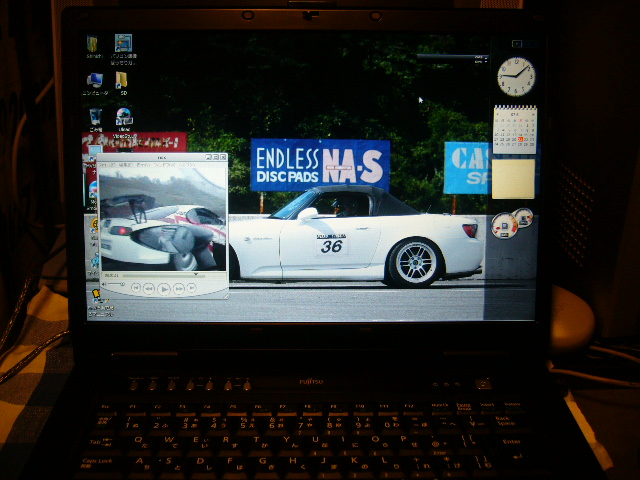Select the Ulead VideoStudio desktop icon

tap(124, 122)
